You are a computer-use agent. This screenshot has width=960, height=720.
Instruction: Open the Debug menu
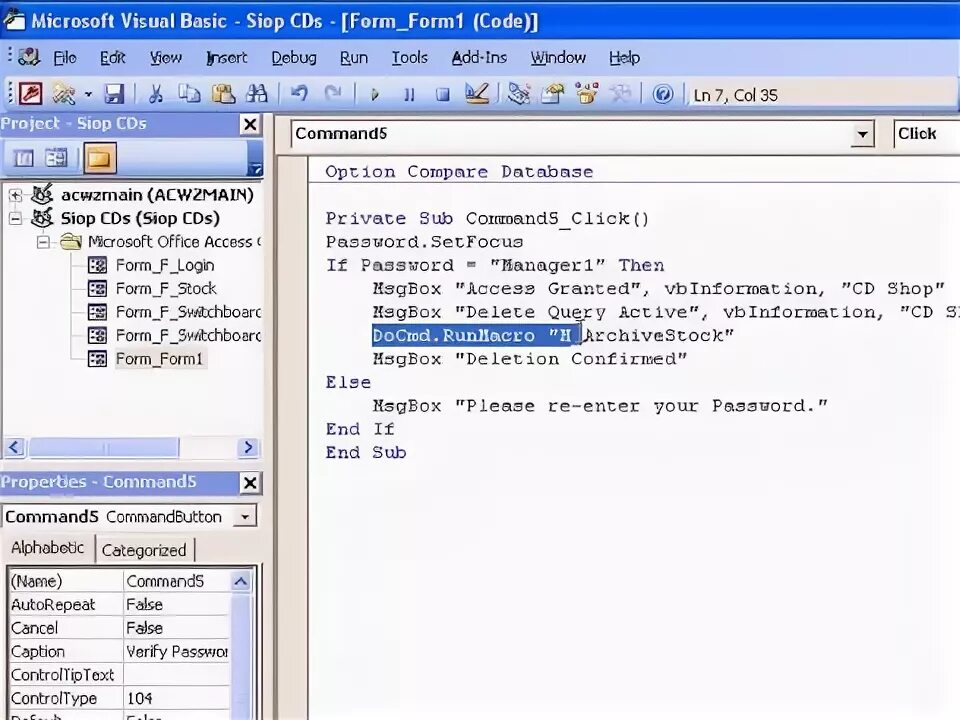[x=294, y=58]
